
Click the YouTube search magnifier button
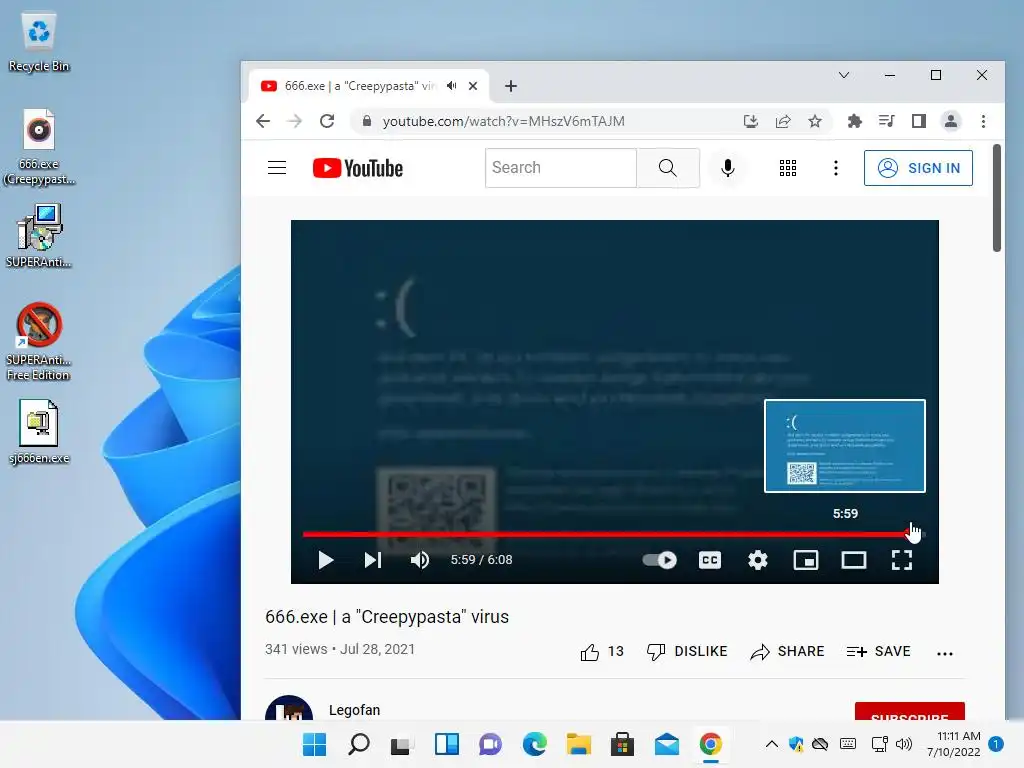[x=667, y=168]
